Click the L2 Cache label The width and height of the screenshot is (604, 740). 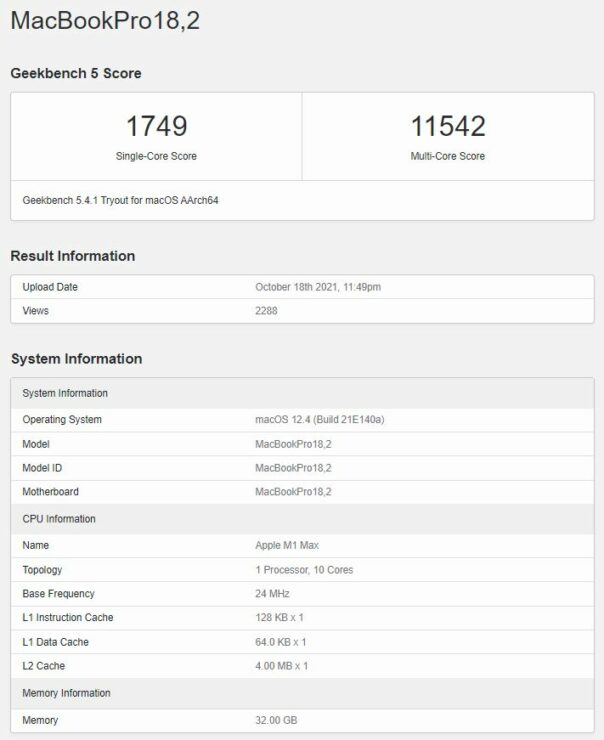tap(44, 666)
